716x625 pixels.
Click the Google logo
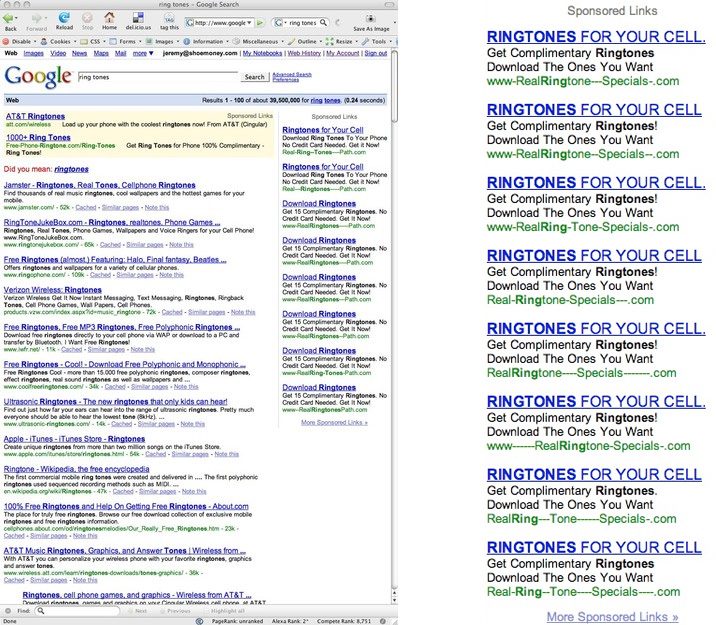38,77
